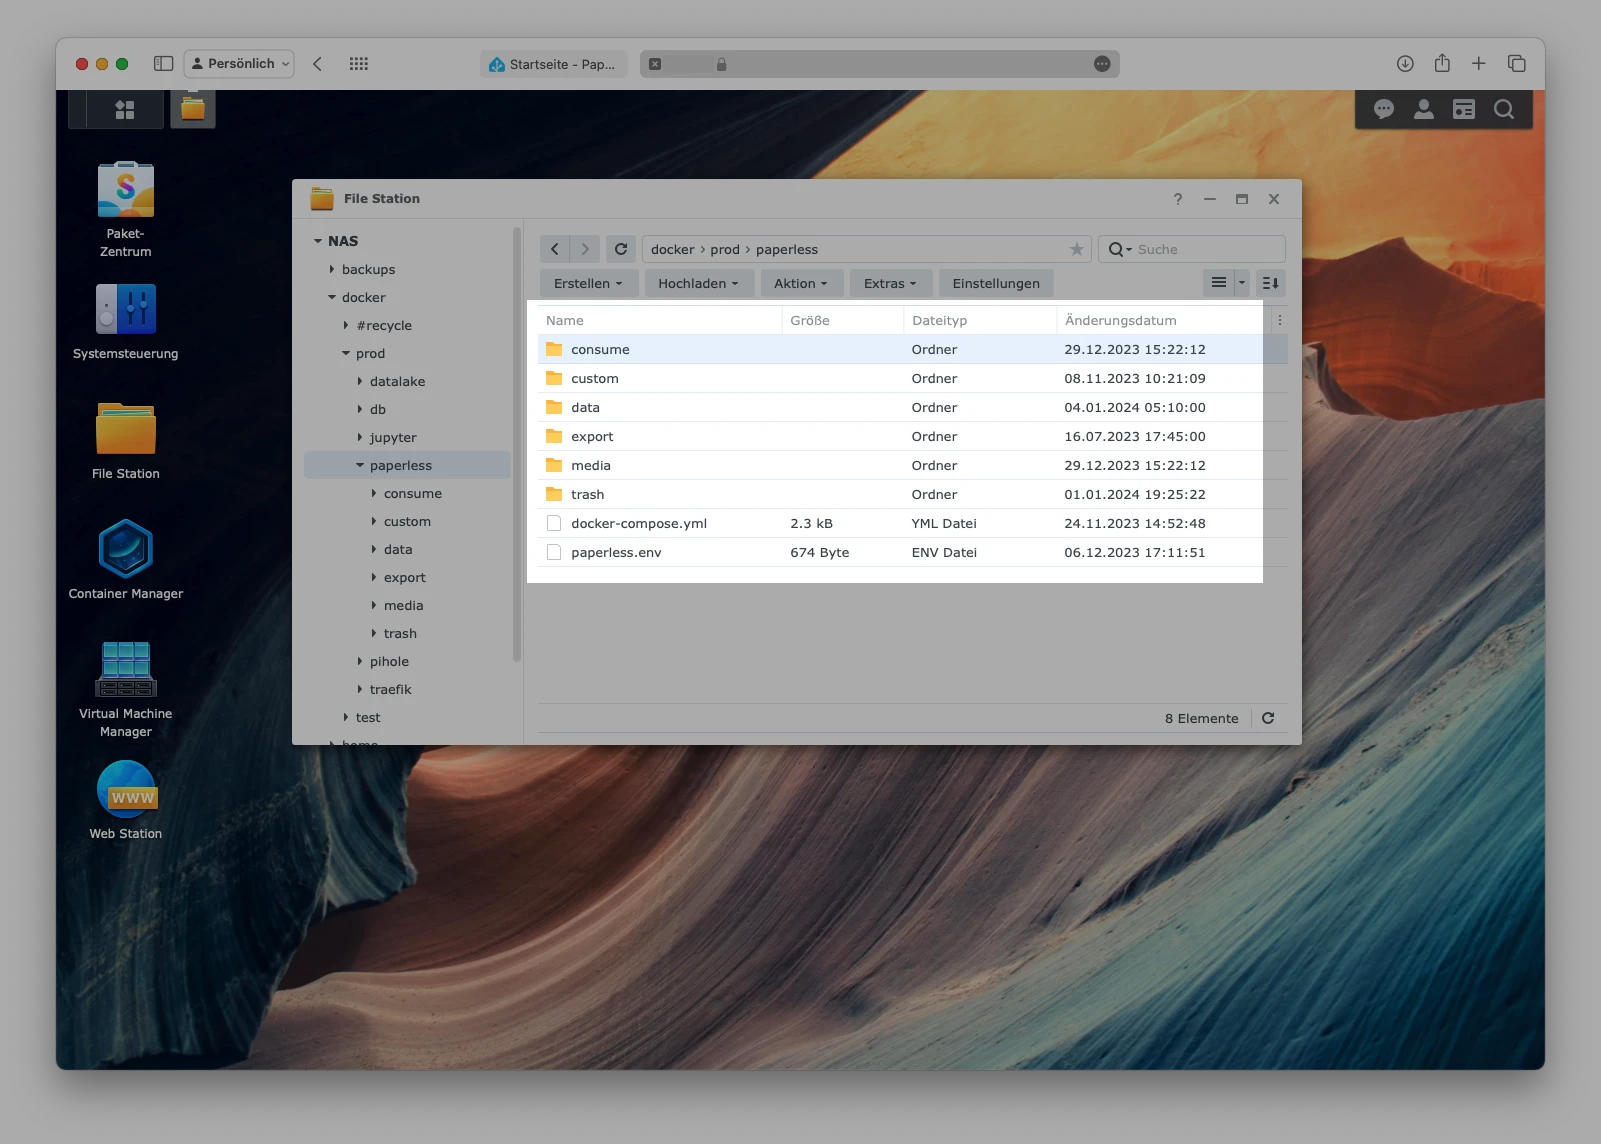This screenshot has width=1601, height=1144.
Task: Open the DSM user account icon
Action: point(1424,110)
